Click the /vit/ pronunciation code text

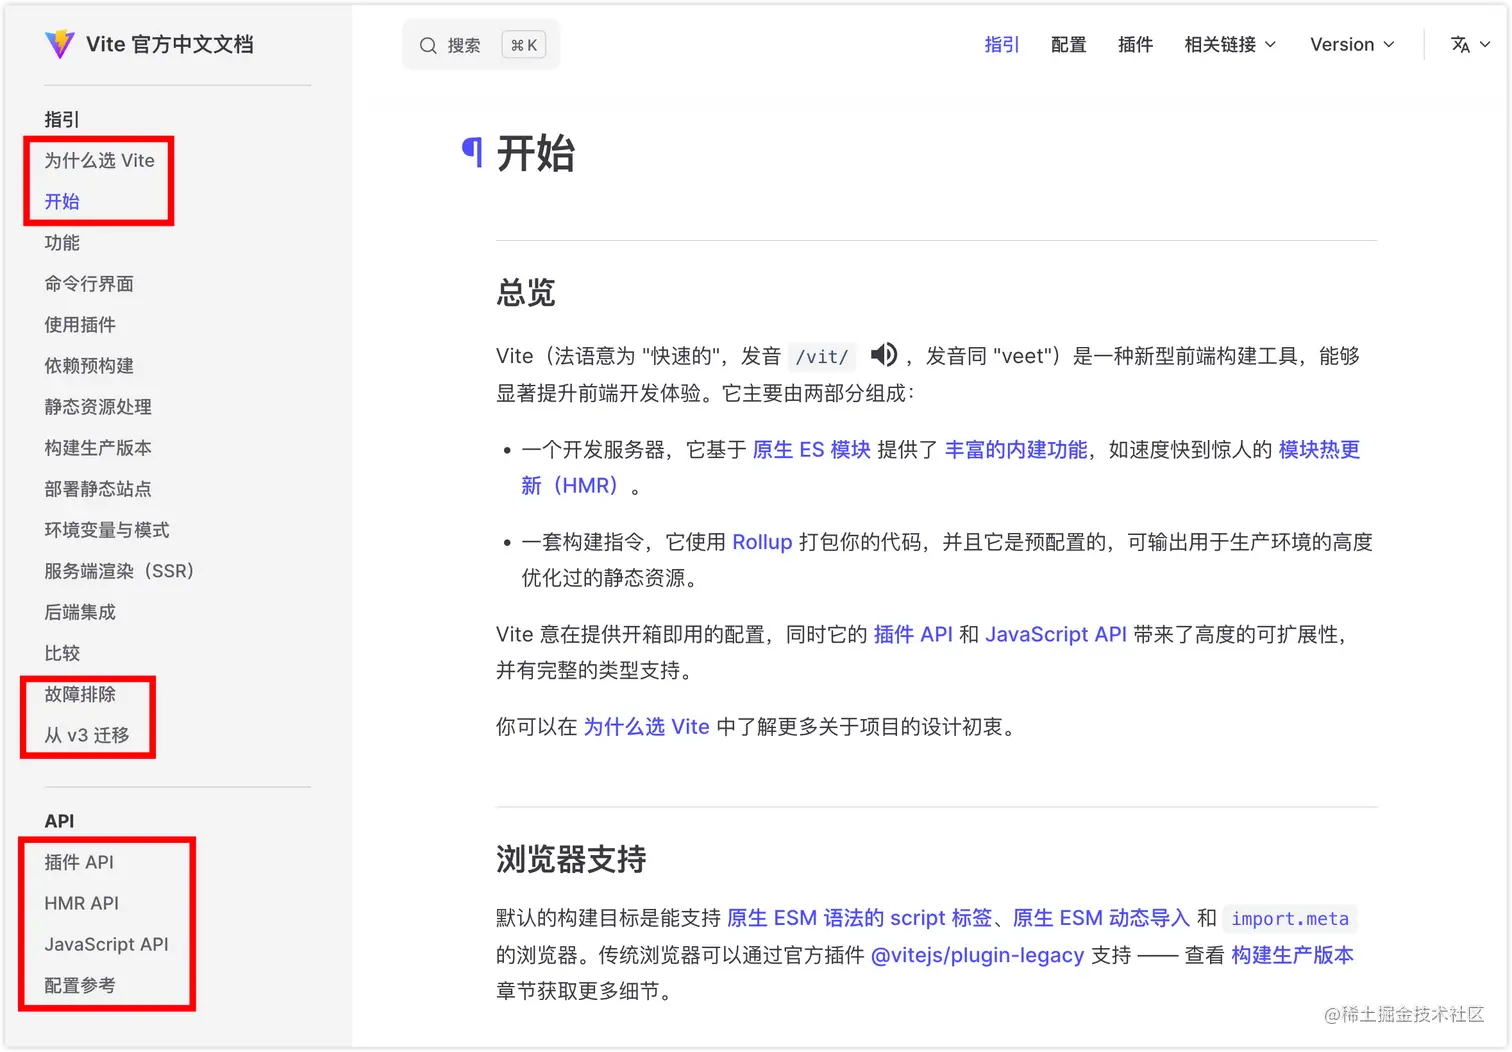pyautogui.click(x=822, y=356)
